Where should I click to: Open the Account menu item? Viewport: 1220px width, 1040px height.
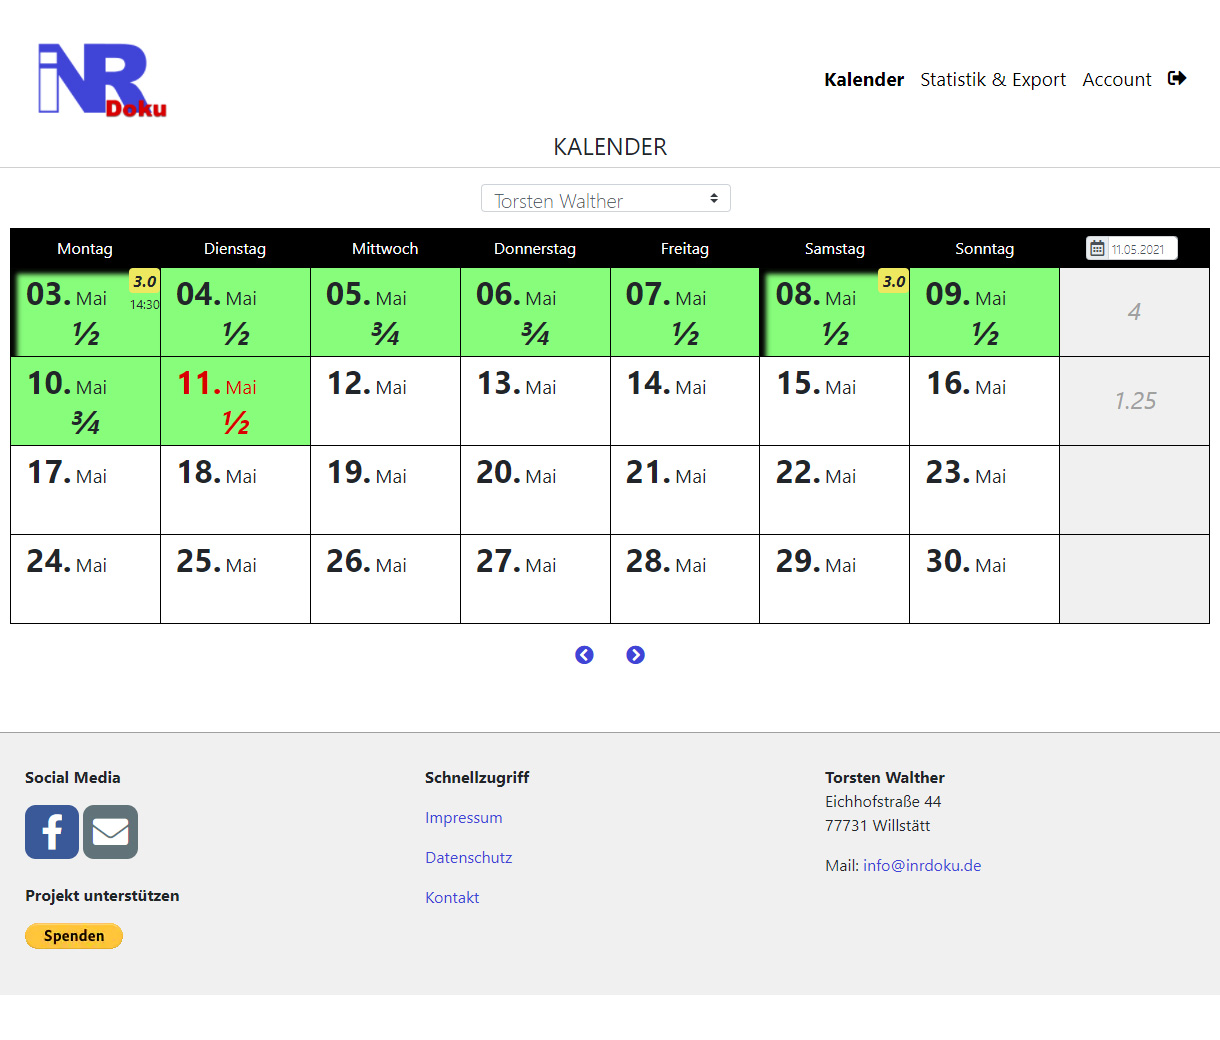click(1116, 80)
